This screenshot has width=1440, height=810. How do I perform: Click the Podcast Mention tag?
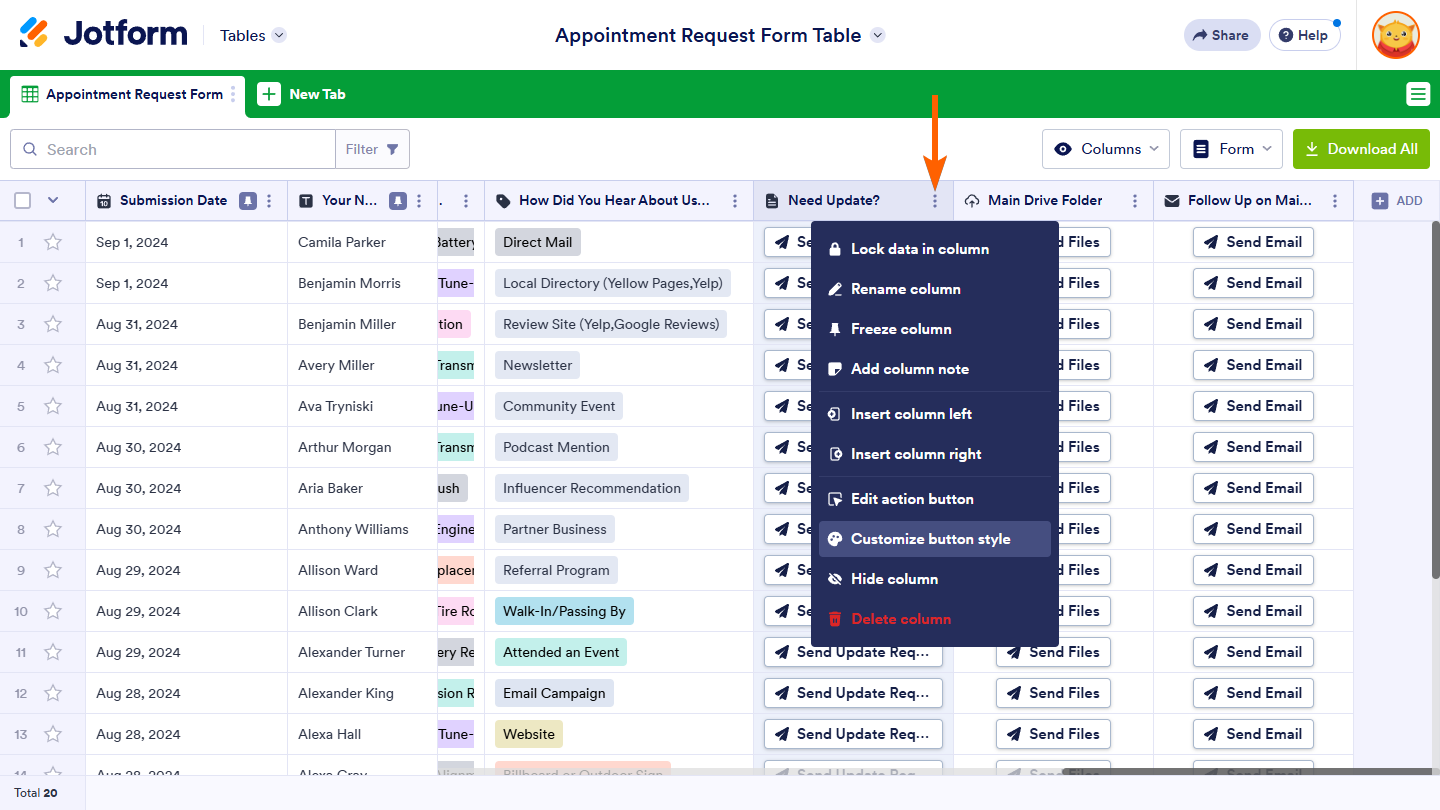point(556,447)
